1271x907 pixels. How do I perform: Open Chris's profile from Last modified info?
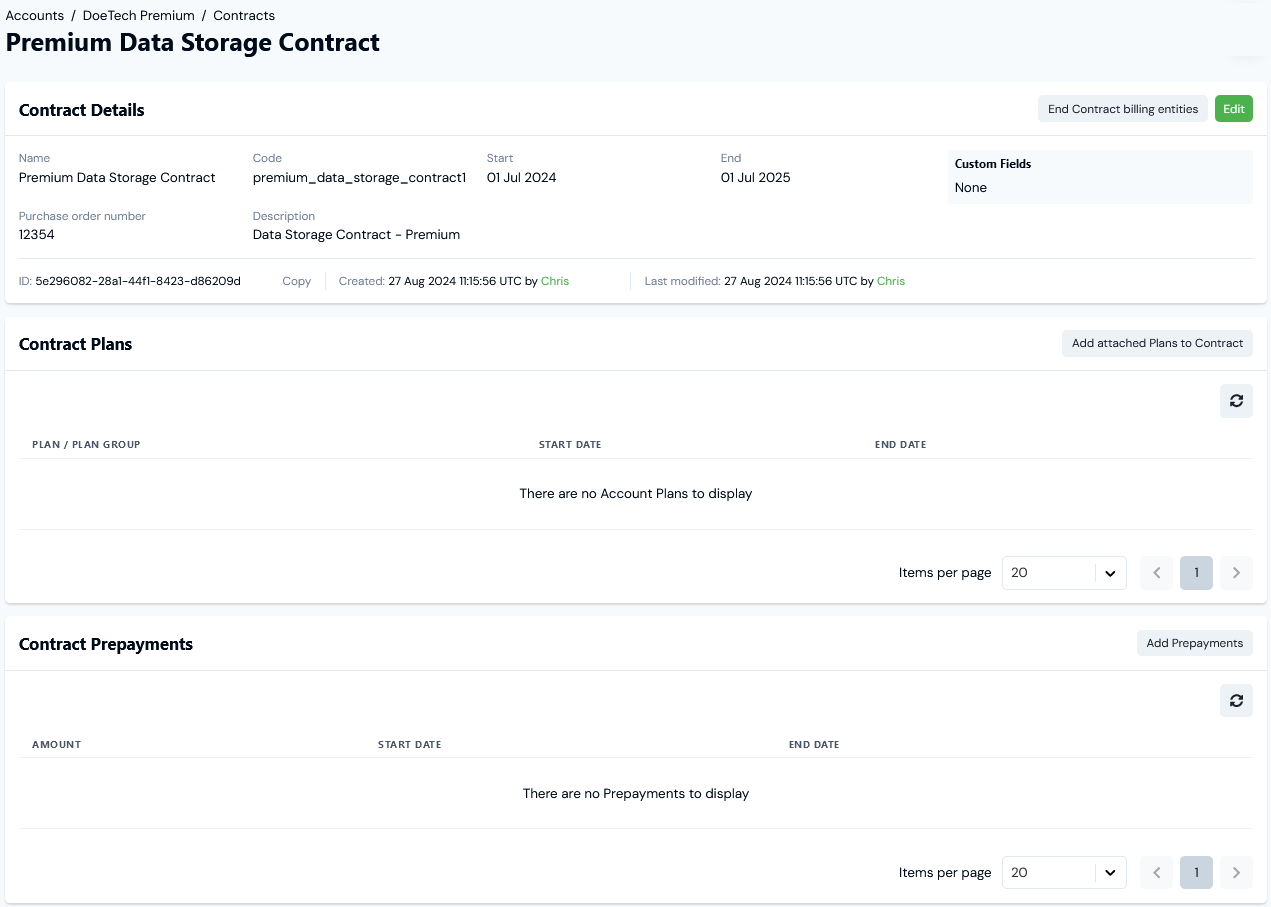tap(890, 281)
